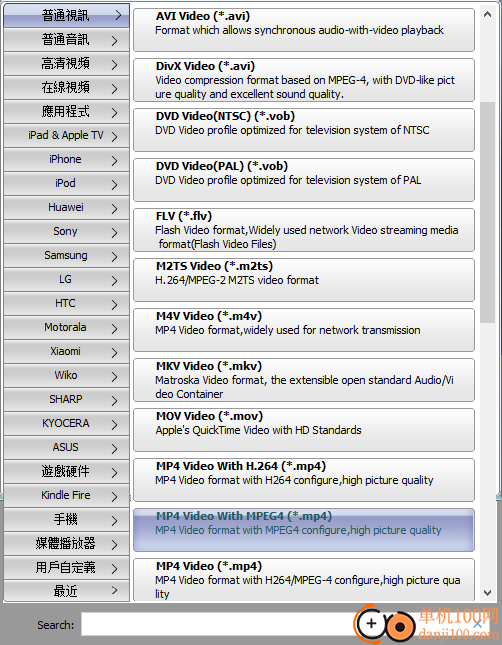Select DivX Video (*.avi) format
Image resolution: width=502 pixels, height=645 pixels.
pyautogui.click(x=304, y=80)
